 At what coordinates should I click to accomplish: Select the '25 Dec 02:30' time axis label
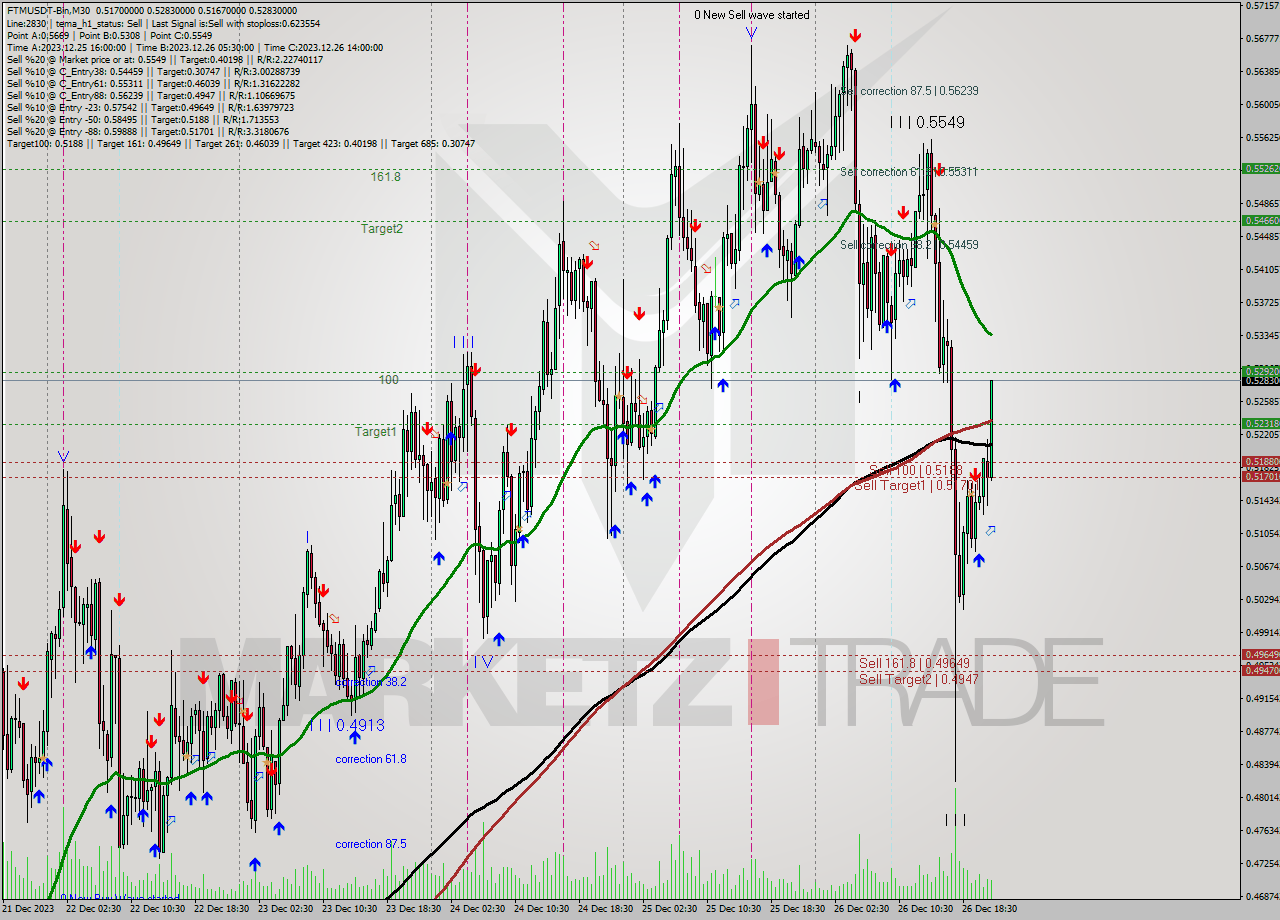(x=669, y=909)
